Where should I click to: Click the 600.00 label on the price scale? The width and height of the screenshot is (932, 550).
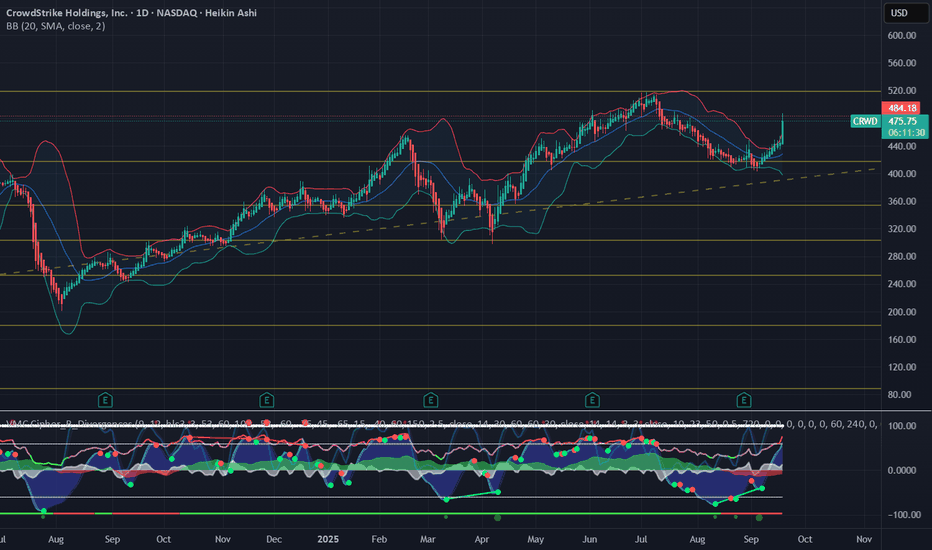902,35
